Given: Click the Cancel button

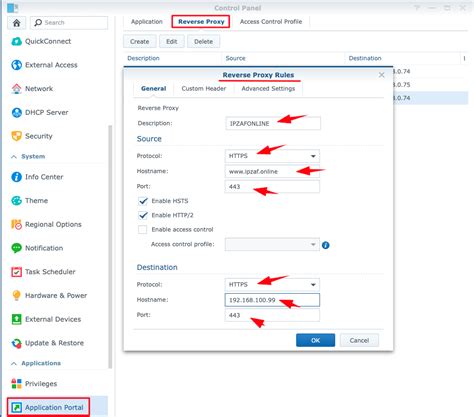Looking at the screenshot, I should (359, 340).
